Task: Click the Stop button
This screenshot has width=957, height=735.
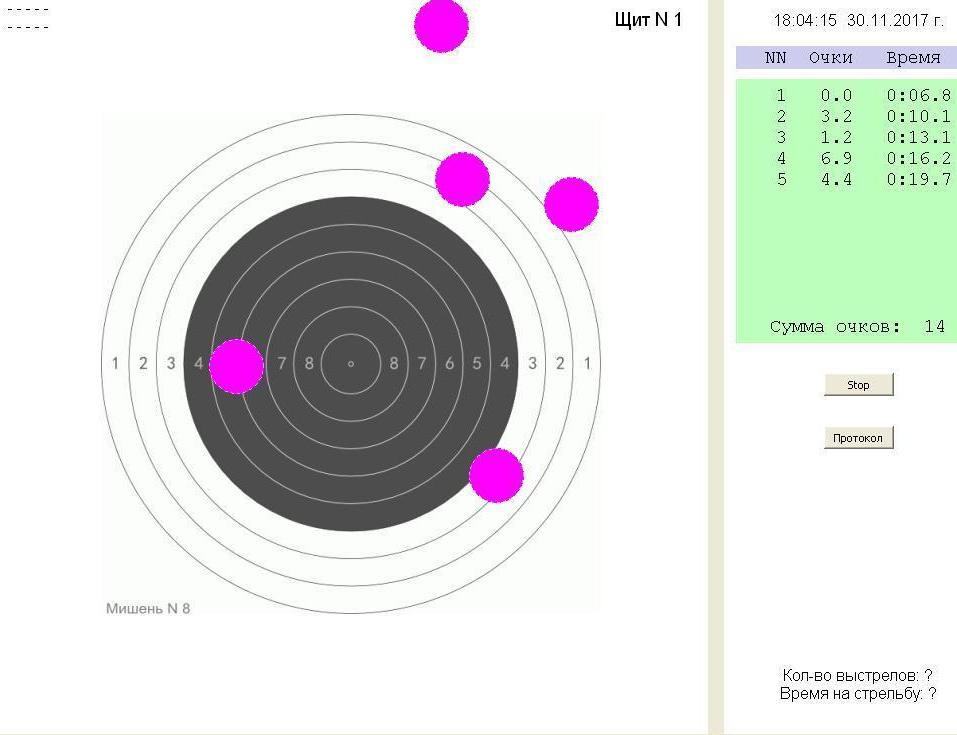Action: pos(858,385)
